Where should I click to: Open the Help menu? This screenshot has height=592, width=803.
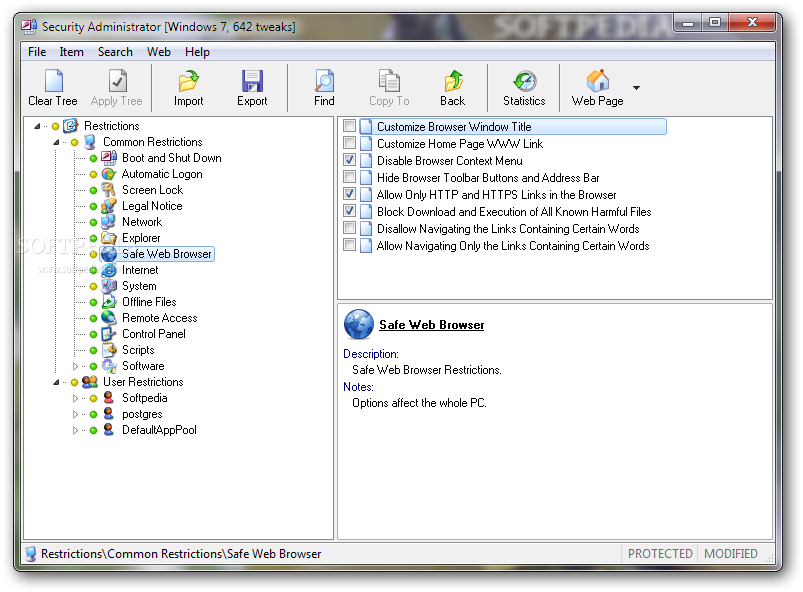click(x=197, y=52)
